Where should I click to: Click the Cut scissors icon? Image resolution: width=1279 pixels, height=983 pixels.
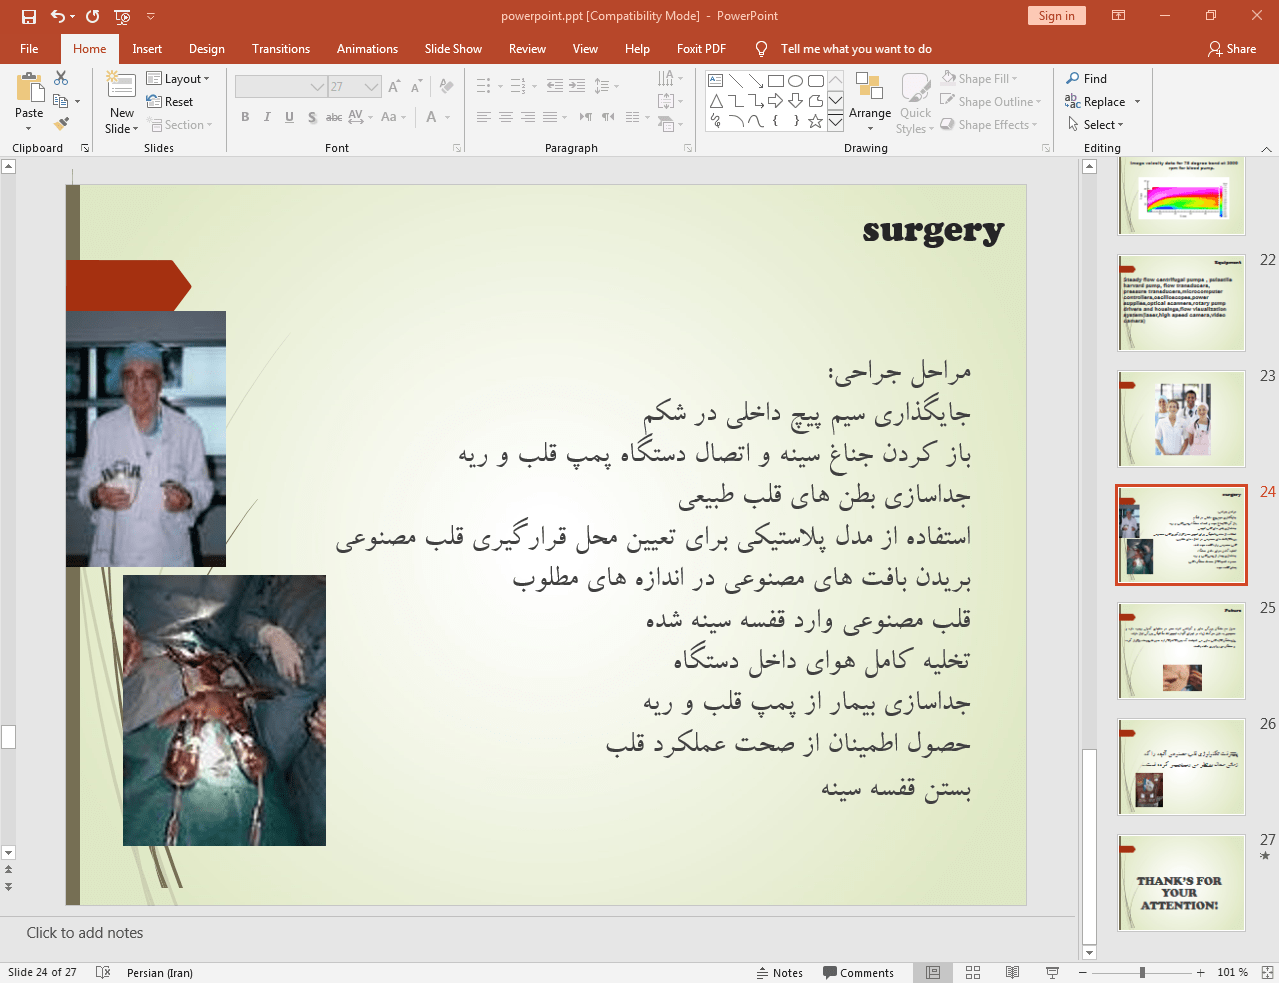click(x=61, y=78)
